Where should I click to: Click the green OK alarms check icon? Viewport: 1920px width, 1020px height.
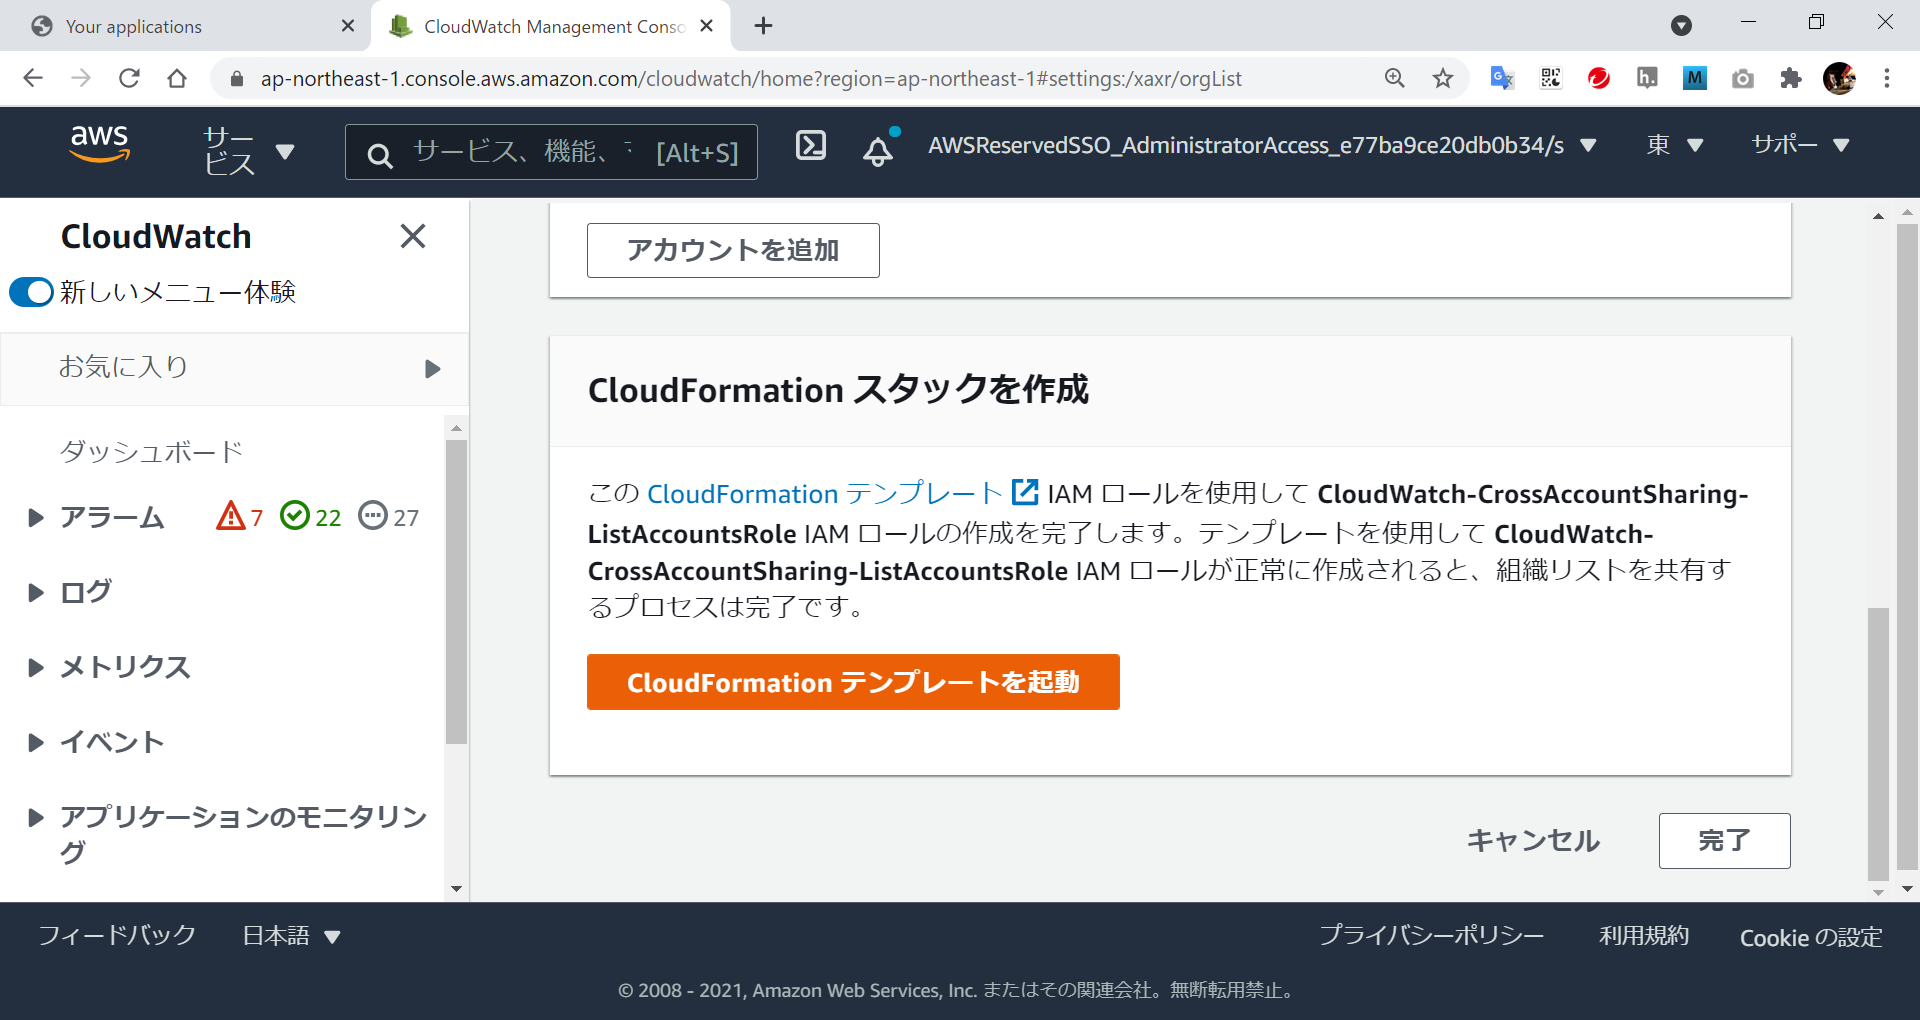(x=295, y=516)
